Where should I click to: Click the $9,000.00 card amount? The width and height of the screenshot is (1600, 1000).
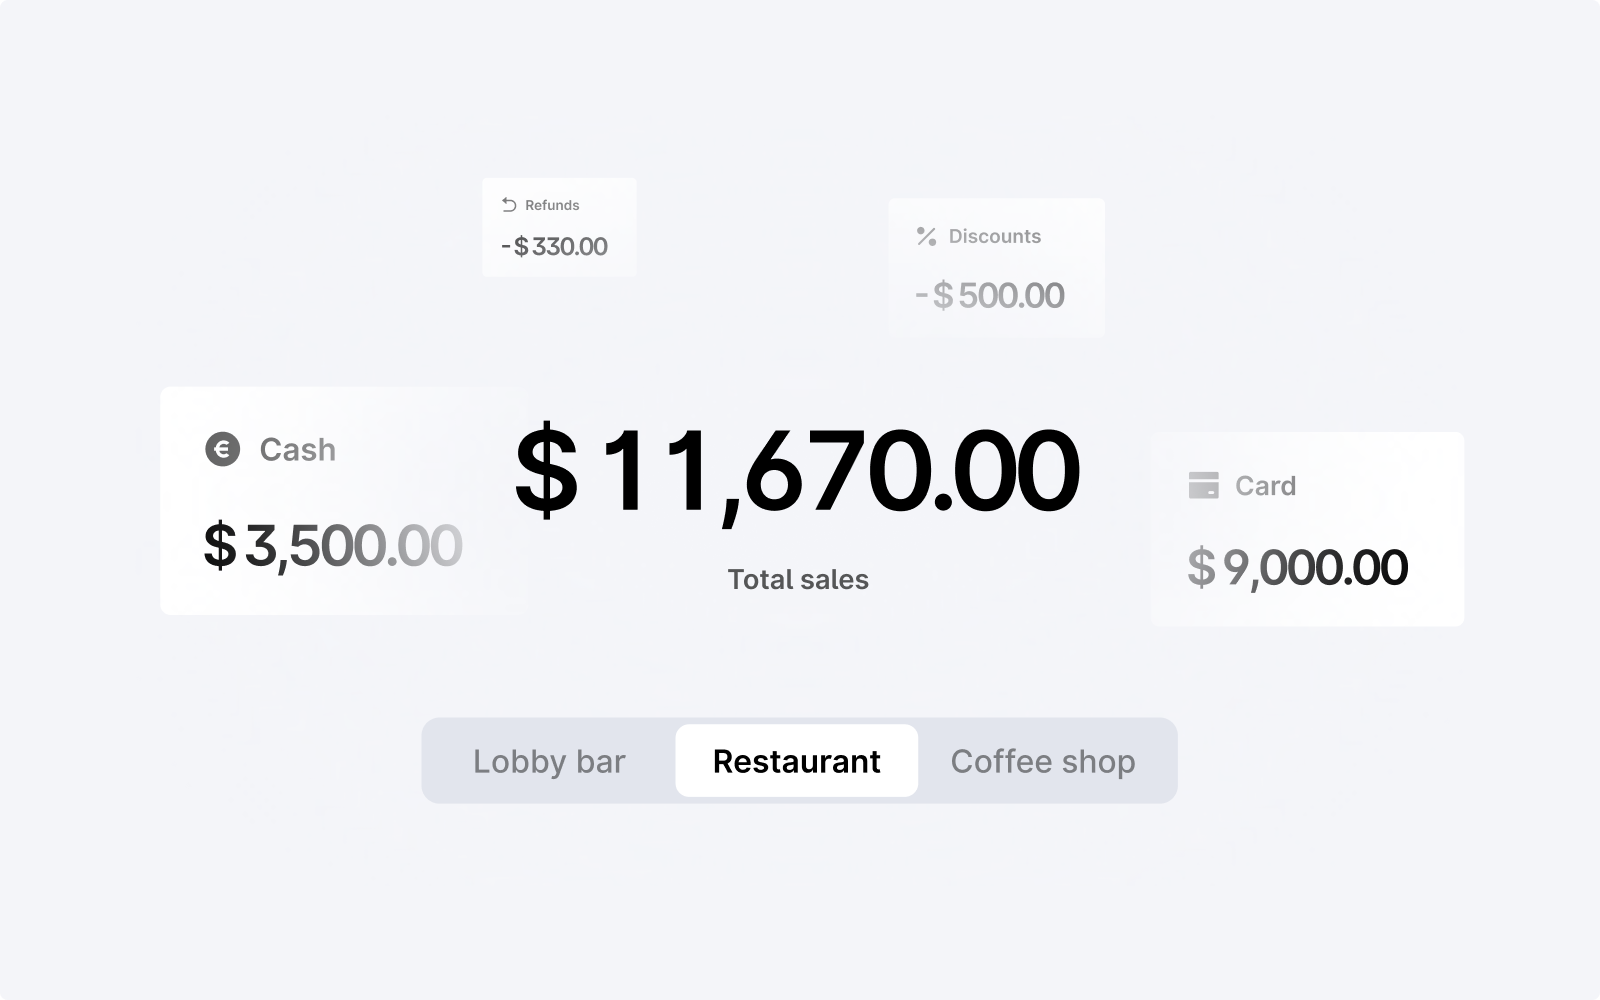pyautogui.click(x=1297, y=568)
